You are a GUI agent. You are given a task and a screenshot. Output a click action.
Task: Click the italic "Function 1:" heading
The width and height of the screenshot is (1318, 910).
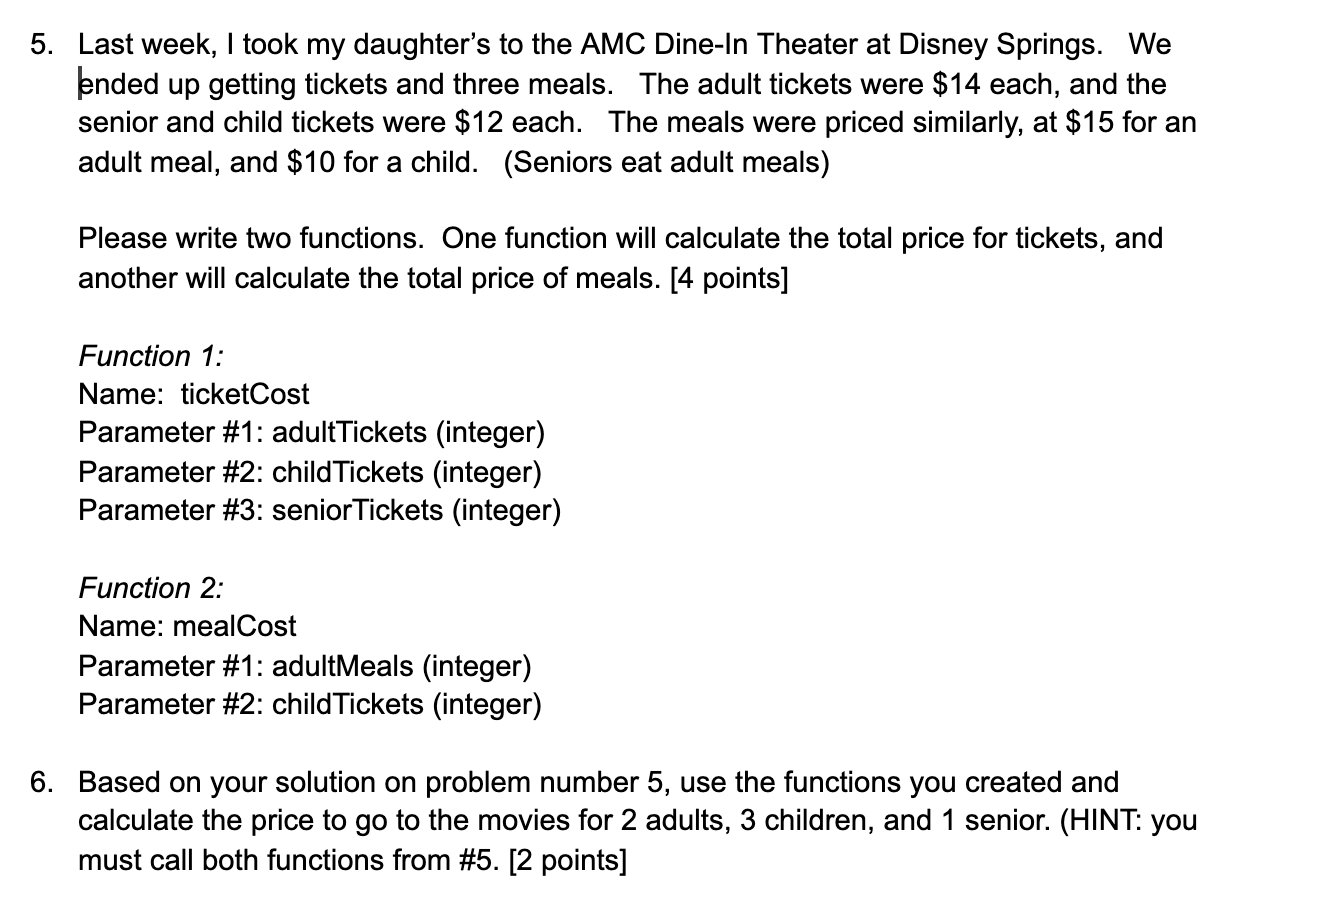[151, 356]
